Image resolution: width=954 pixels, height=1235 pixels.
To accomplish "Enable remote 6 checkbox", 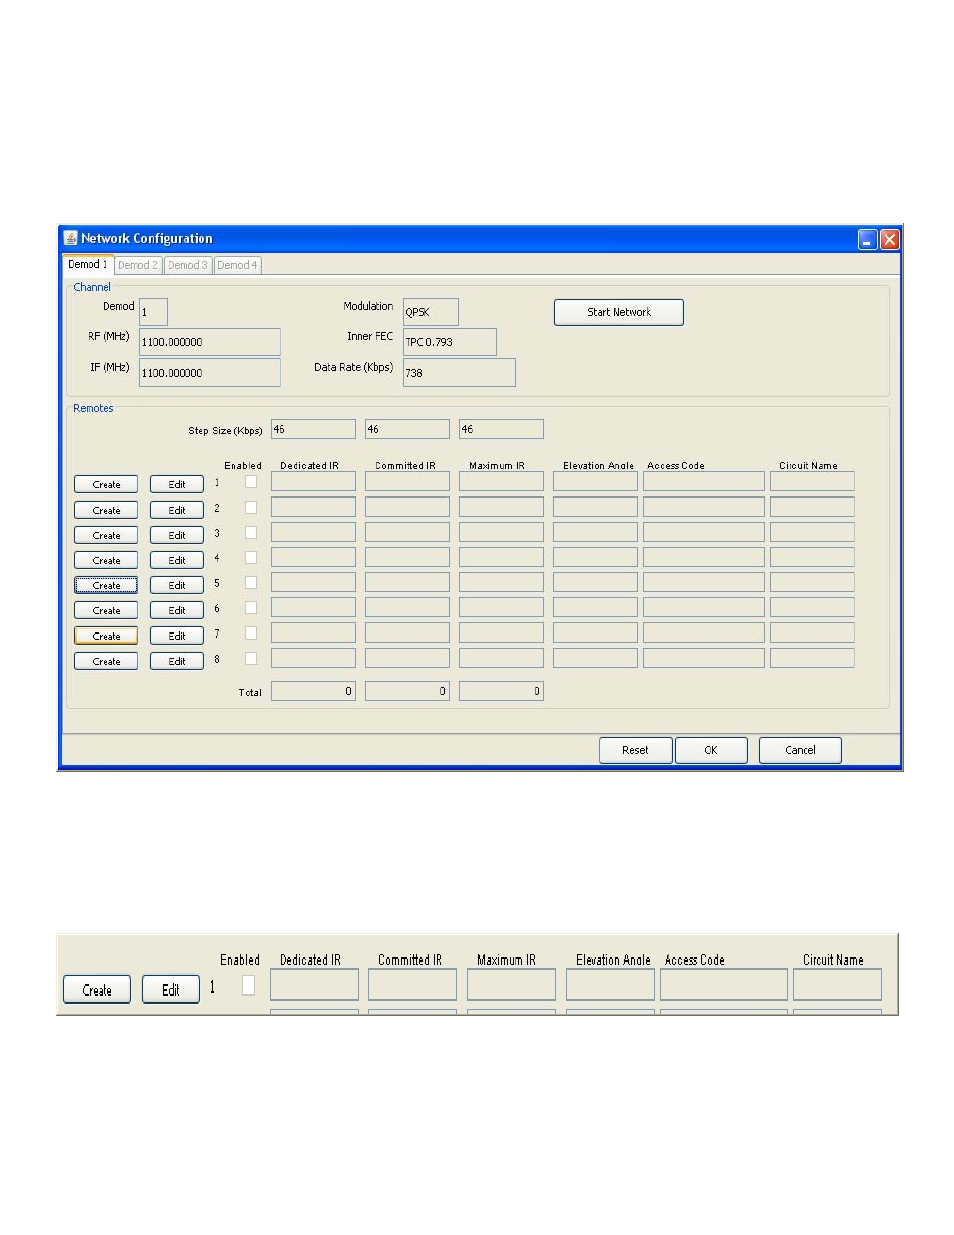I will tap(251, 608).
